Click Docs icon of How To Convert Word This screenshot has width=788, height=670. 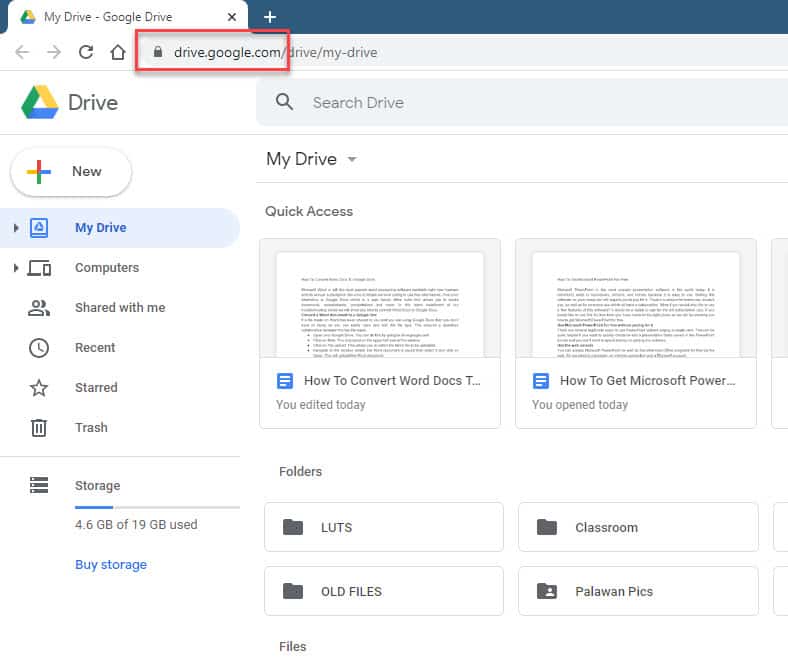285,381
